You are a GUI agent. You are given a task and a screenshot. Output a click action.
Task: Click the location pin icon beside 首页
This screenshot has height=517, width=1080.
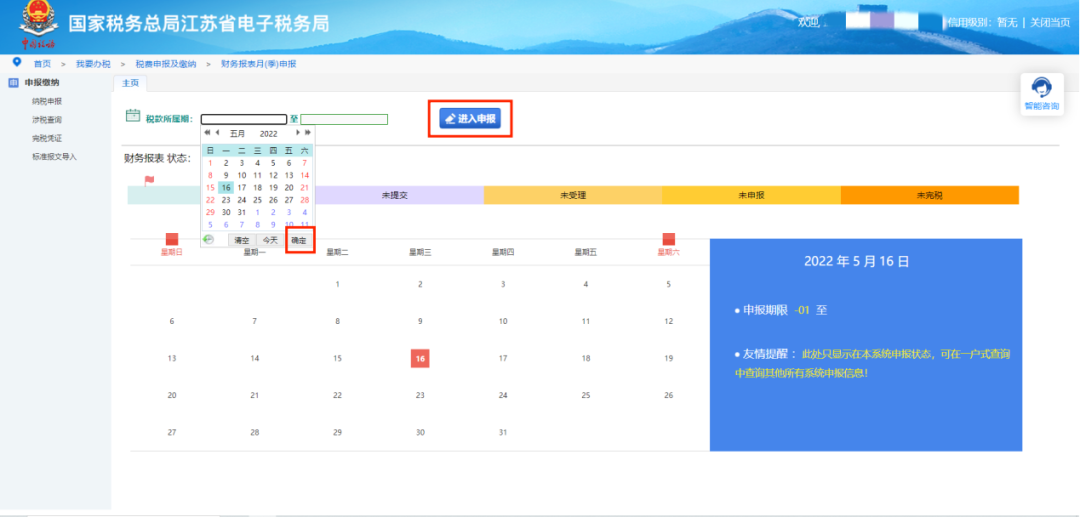pyautogui.click(x=17, y=63)
